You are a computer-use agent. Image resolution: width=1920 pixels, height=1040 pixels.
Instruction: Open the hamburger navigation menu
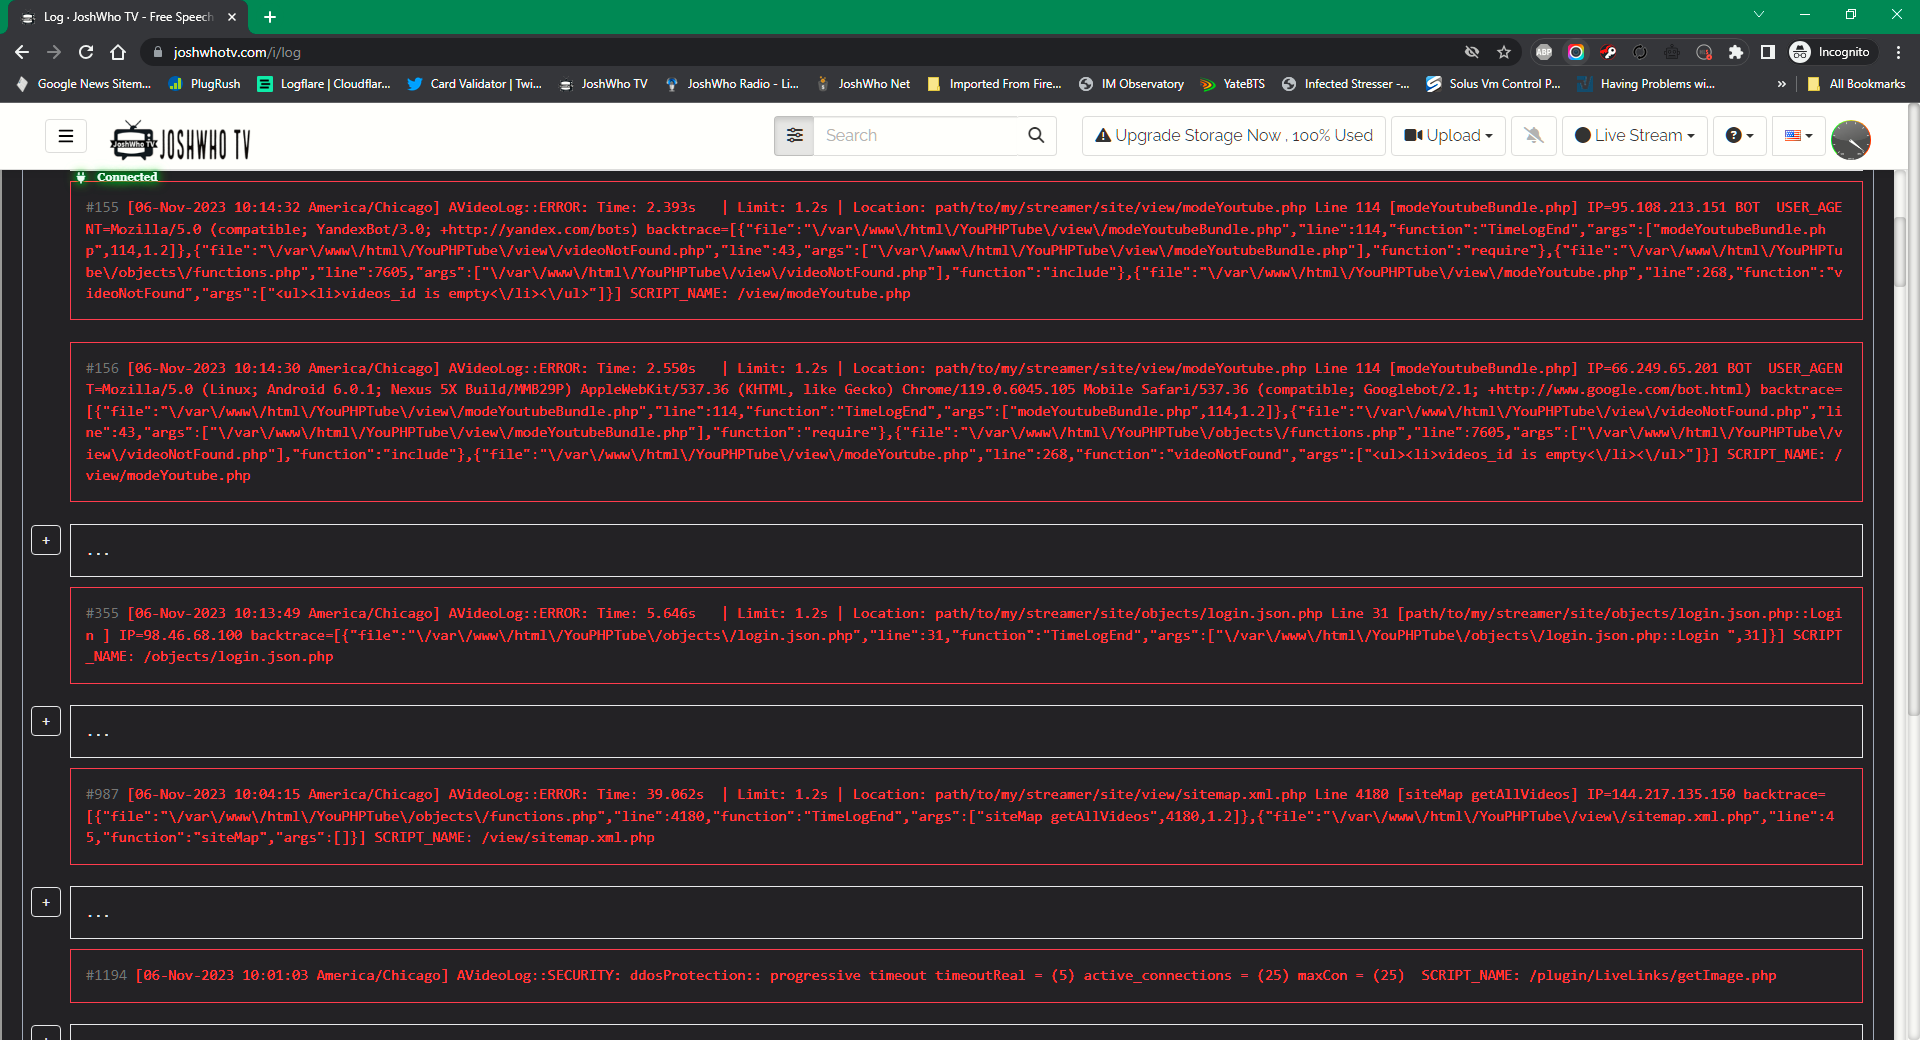pos(65,135)
